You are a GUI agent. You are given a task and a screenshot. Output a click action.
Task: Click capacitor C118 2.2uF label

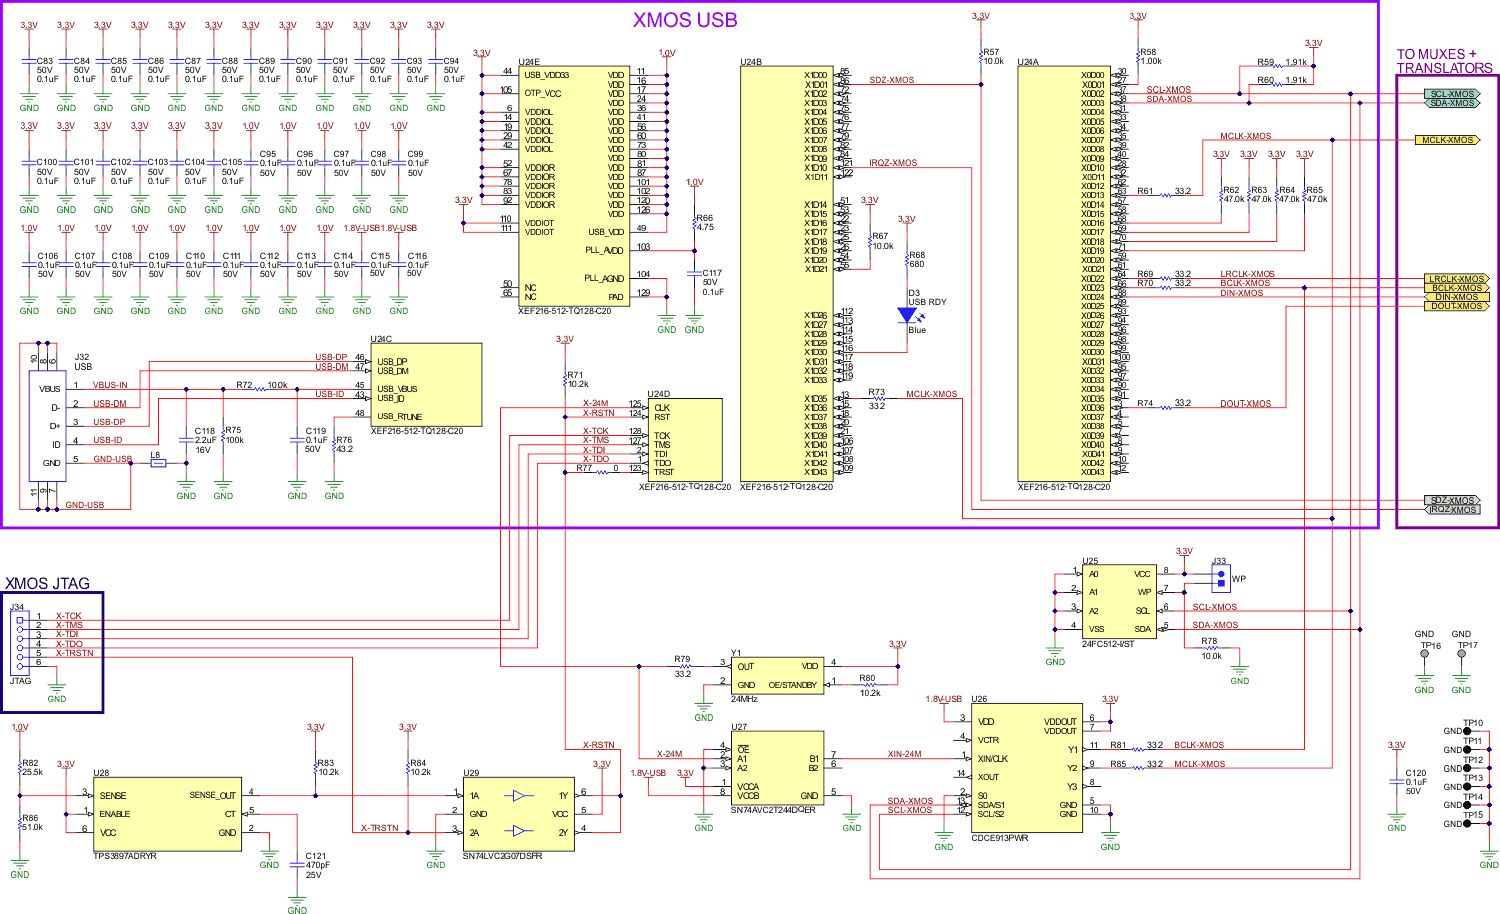click(x=204, y=440)
